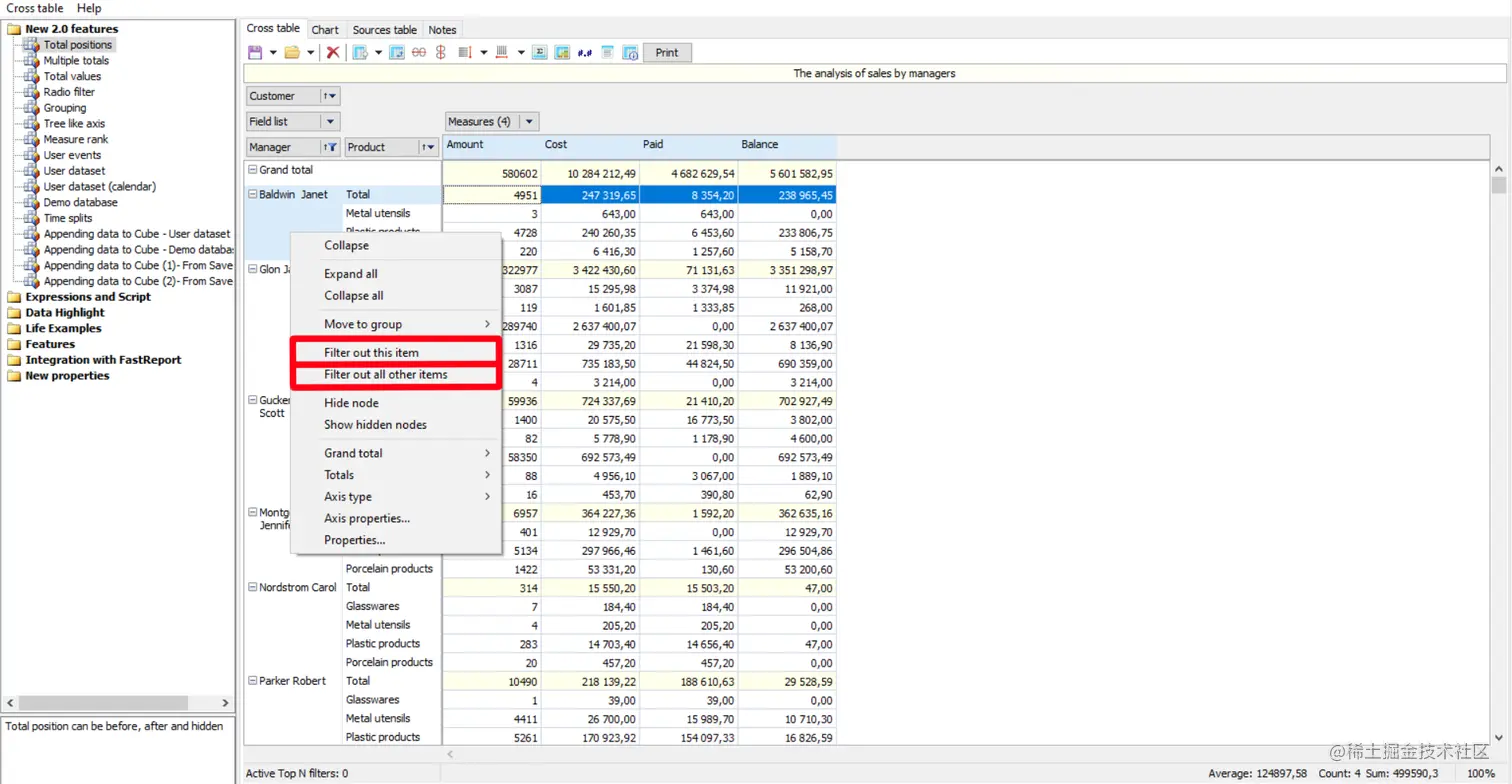Select Filter out this item
This screenshot has width=1512, height=784.
[396, 353]
